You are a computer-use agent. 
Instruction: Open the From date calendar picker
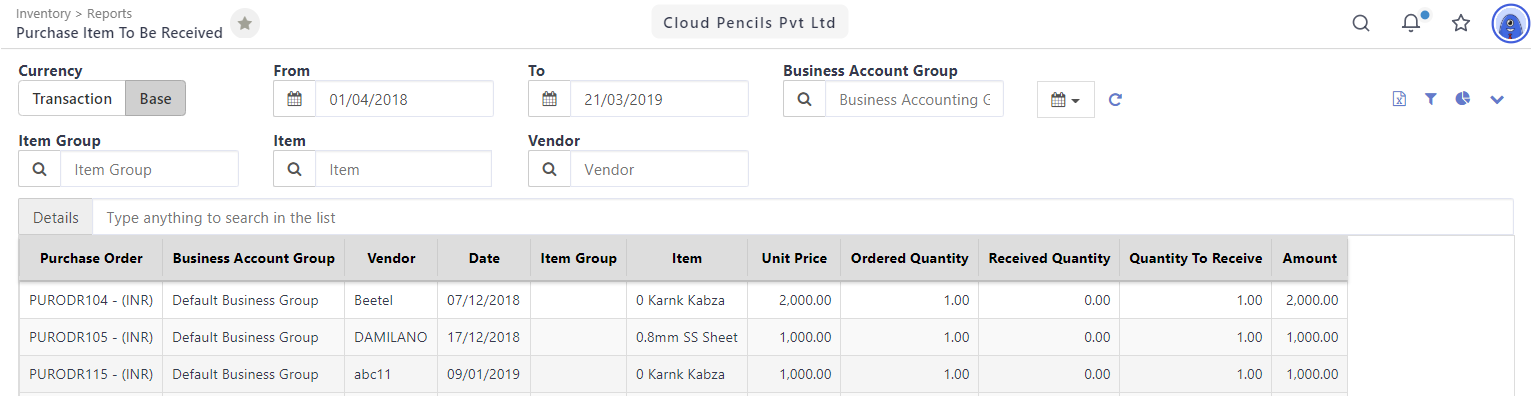[x=294, y=99]
